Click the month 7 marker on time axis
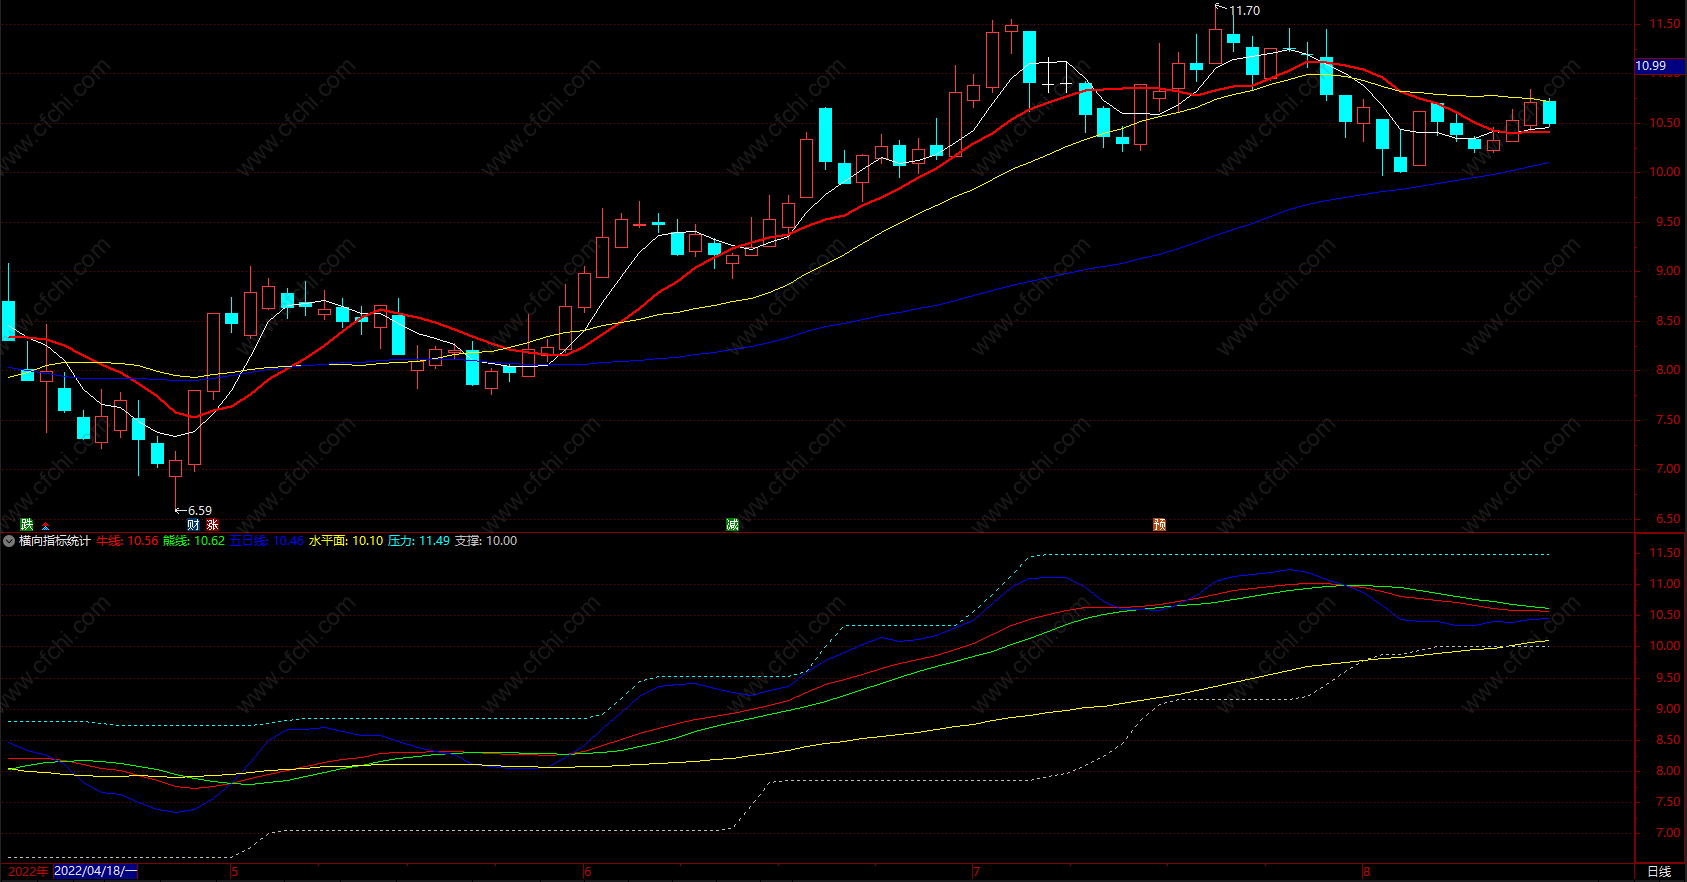1687x882 pixels. (x=977, y=871)
